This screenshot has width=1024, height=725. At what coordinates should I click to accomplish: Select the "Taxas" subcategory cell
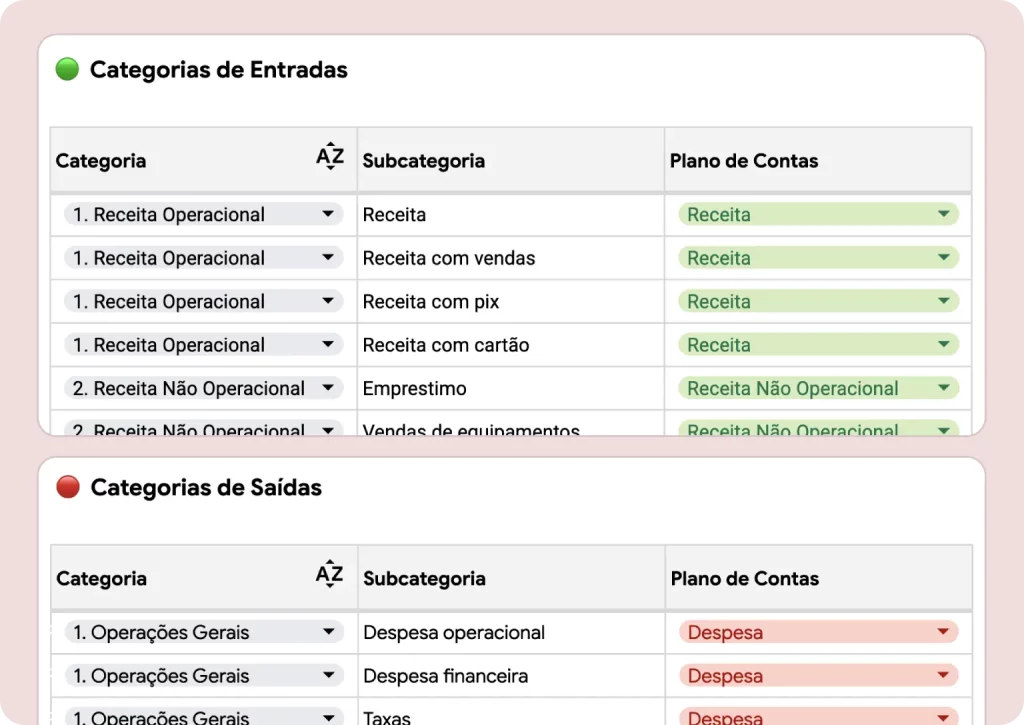point(511,712)
